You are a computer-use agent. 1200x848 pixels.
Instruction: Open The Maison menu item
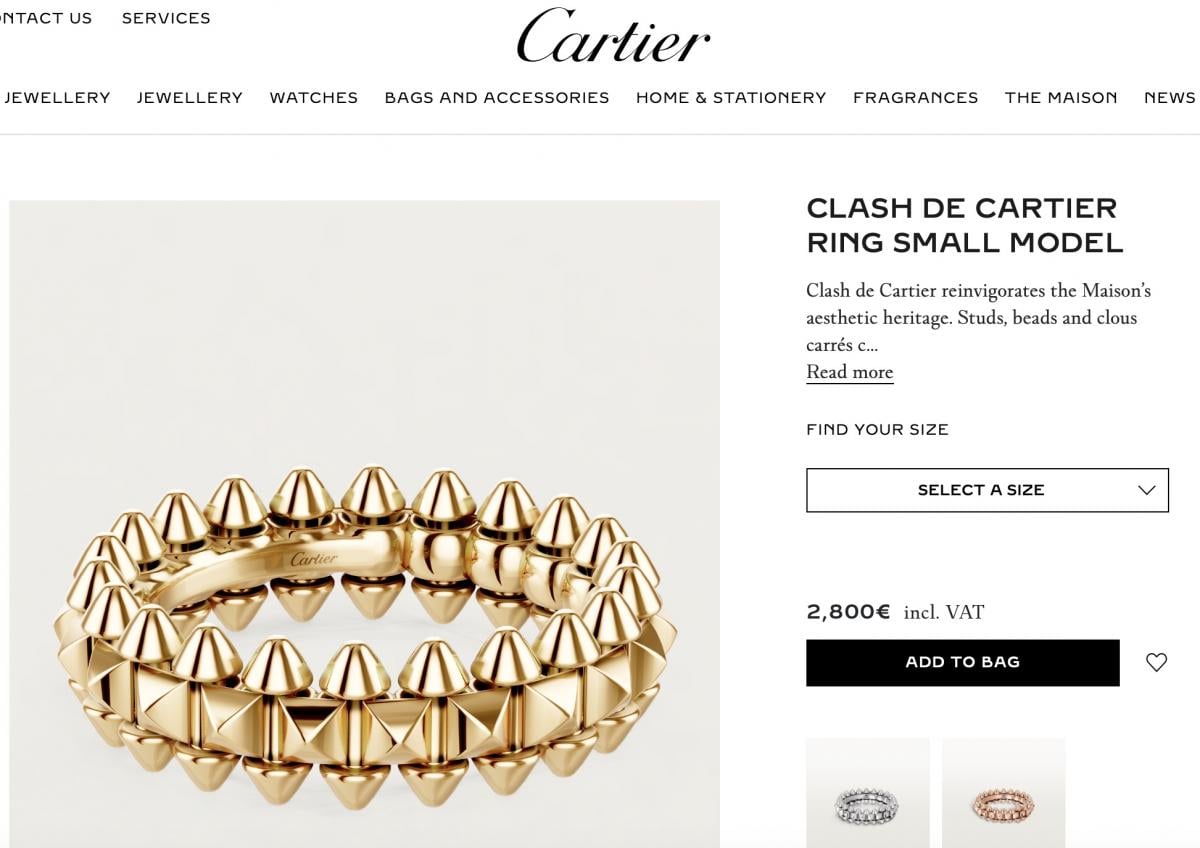[1061, 97]
